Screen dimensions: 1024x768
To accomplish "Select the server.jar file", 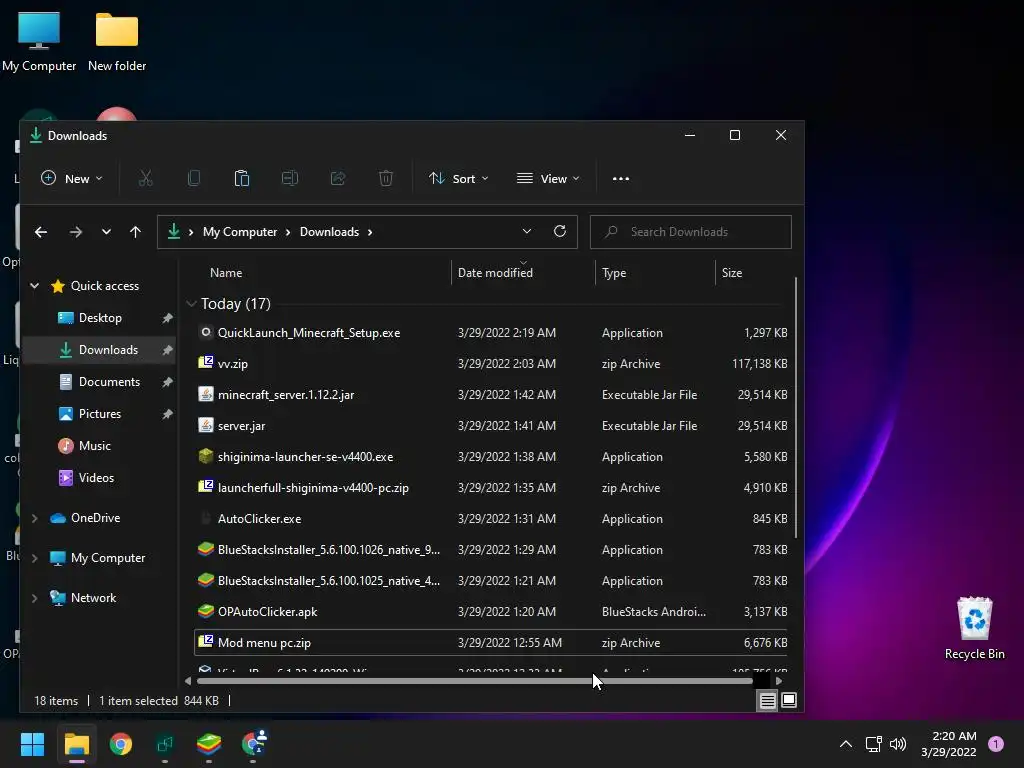I will click(x=492, y=426).
